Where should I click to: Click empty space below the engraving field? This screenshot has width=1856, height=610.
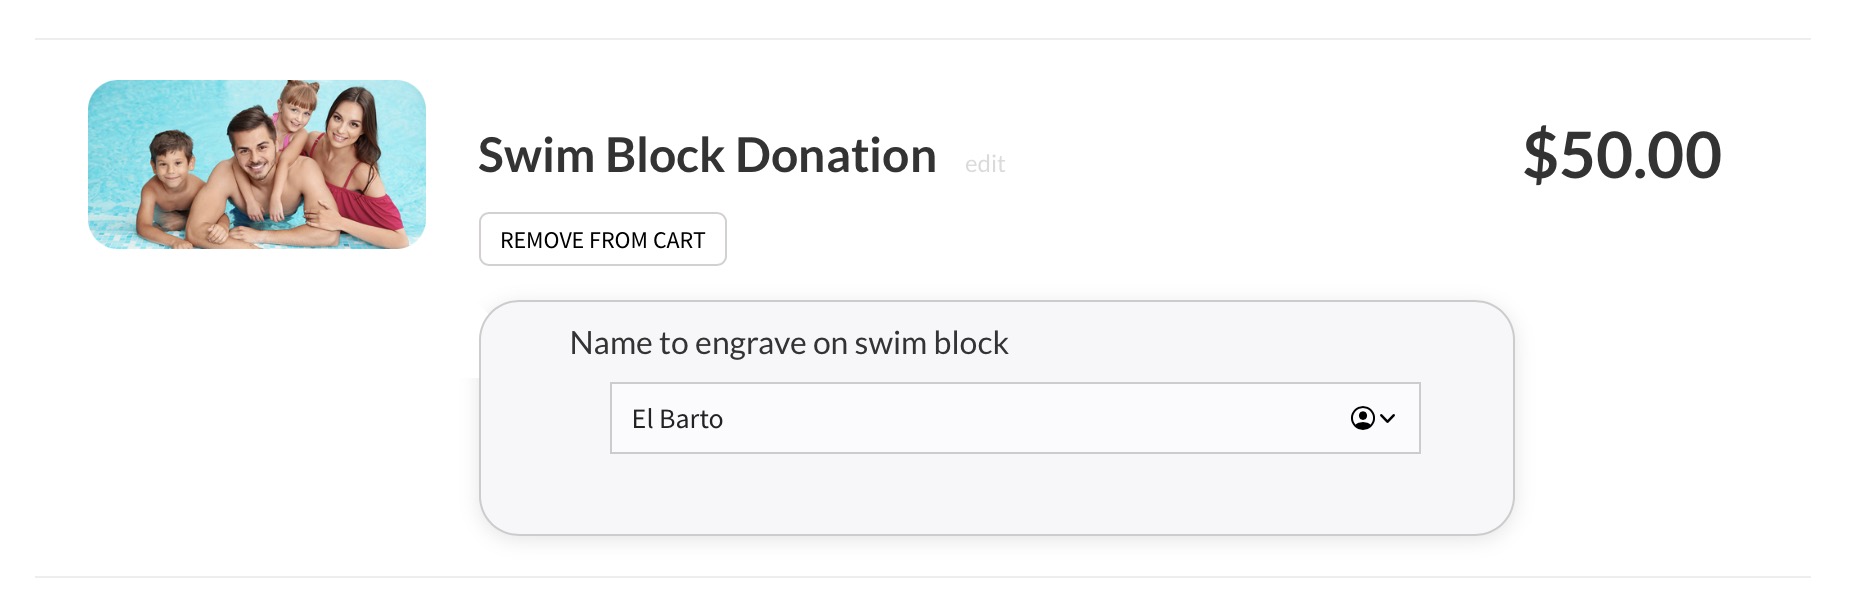(996, 494)
